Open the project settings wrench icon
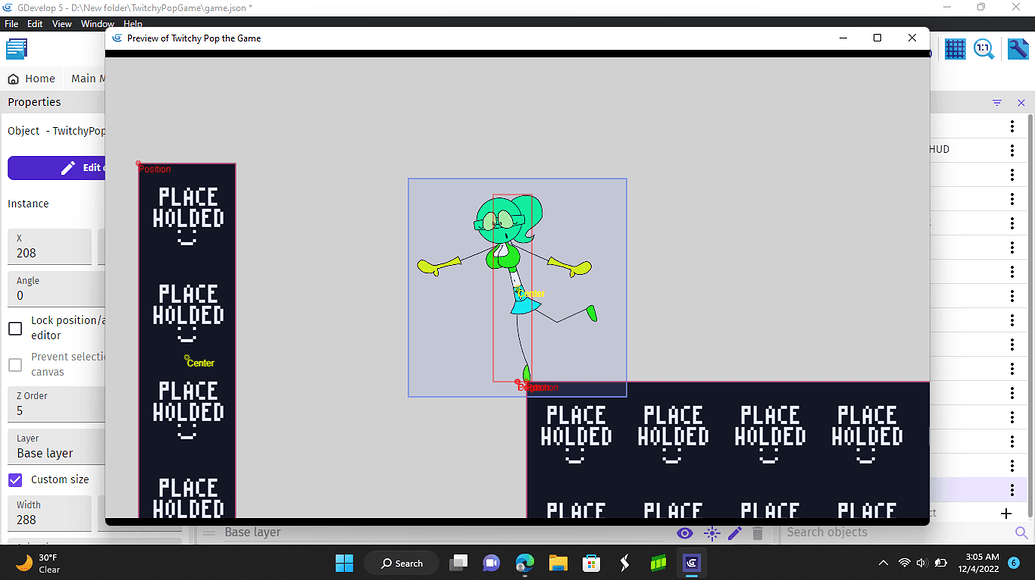 click(x=1018, y=48)
